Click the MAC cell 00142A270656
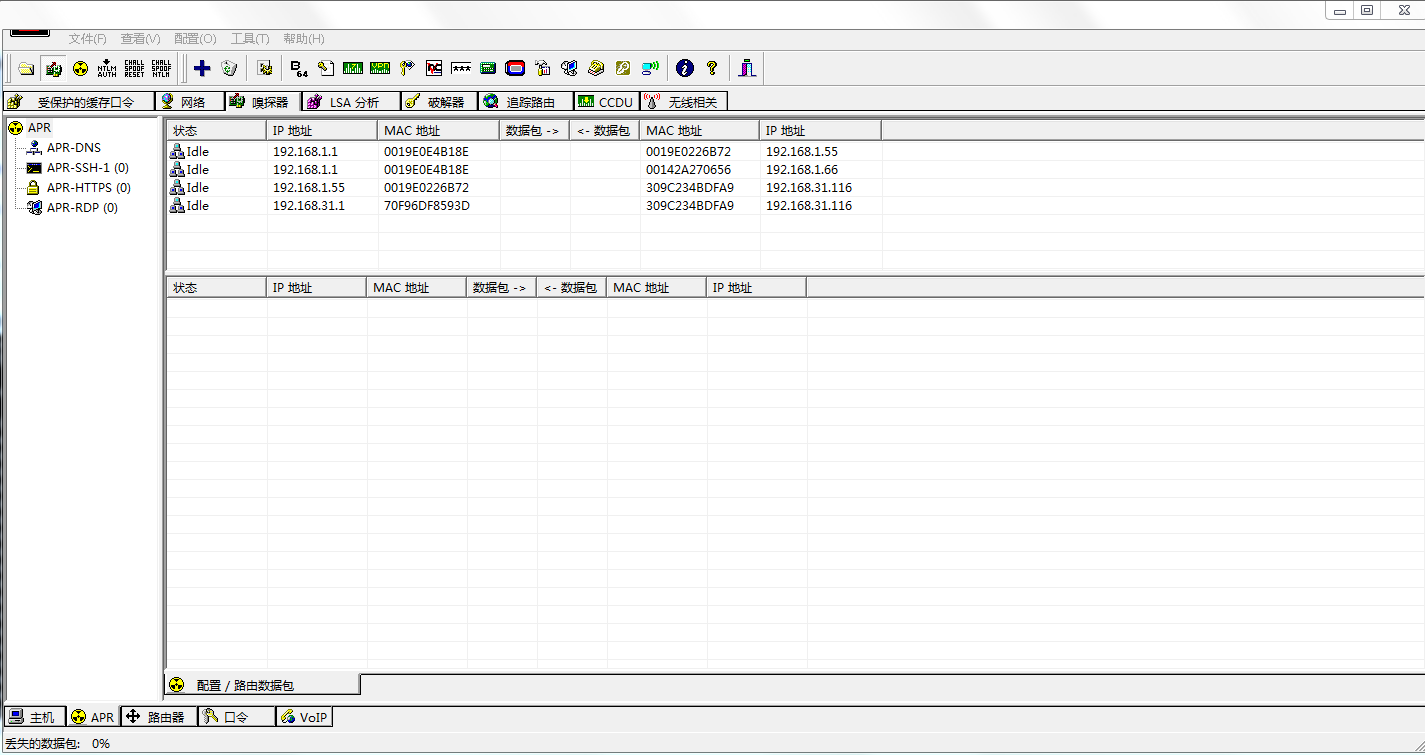Screen dimensions: 1425x755 pyautogui.click(x=688, y=170)
